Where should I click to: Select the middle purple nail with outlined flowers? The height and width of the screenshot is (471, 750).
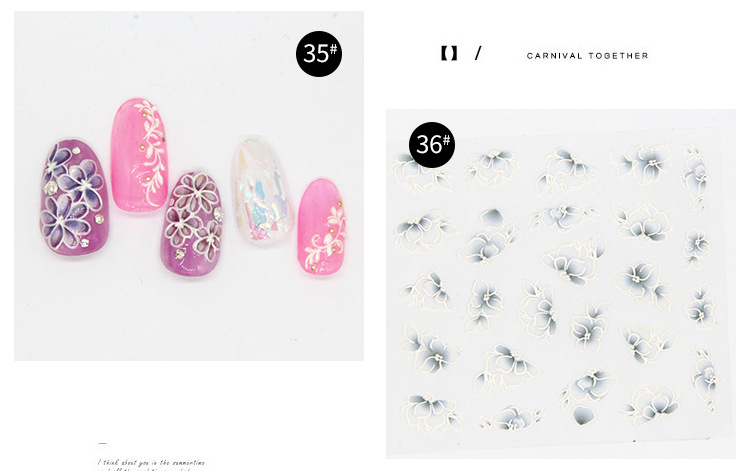click(192, 224)
